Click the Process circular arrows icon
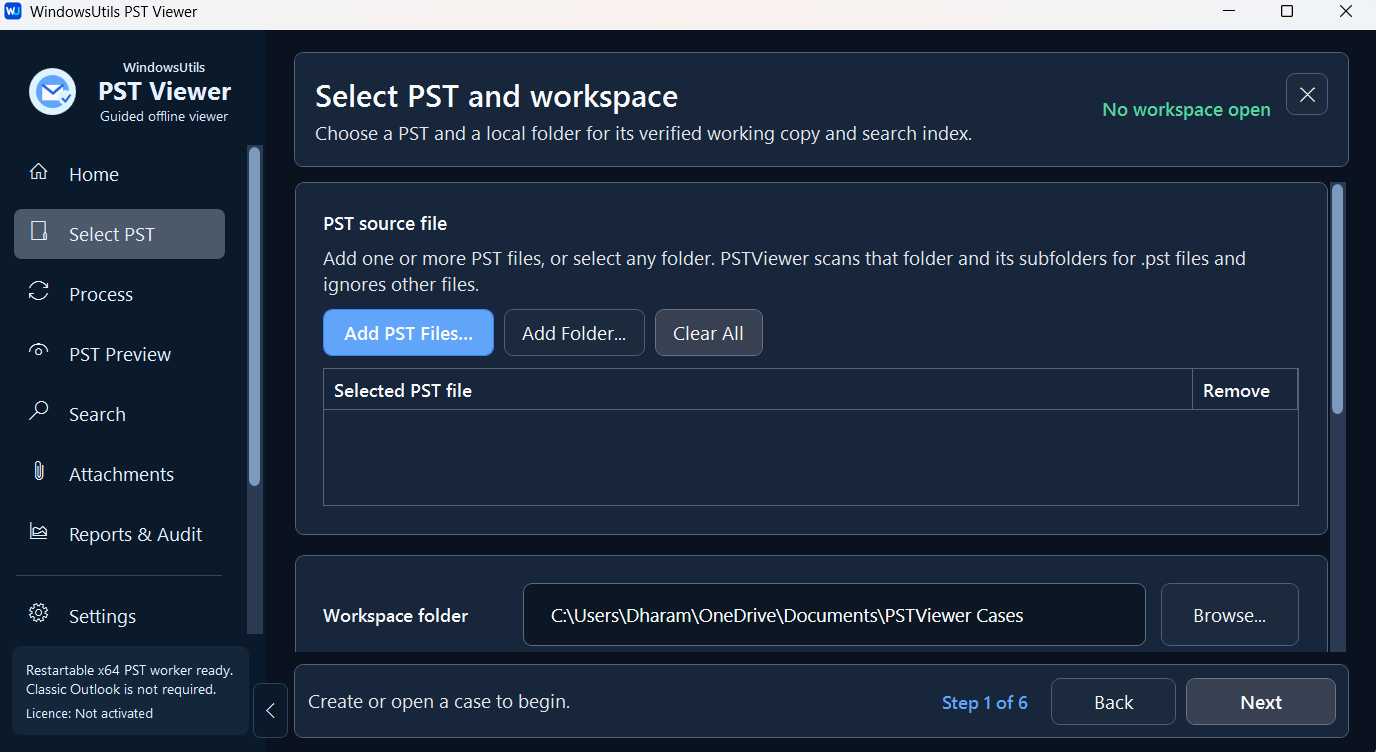 click(39, 292)
